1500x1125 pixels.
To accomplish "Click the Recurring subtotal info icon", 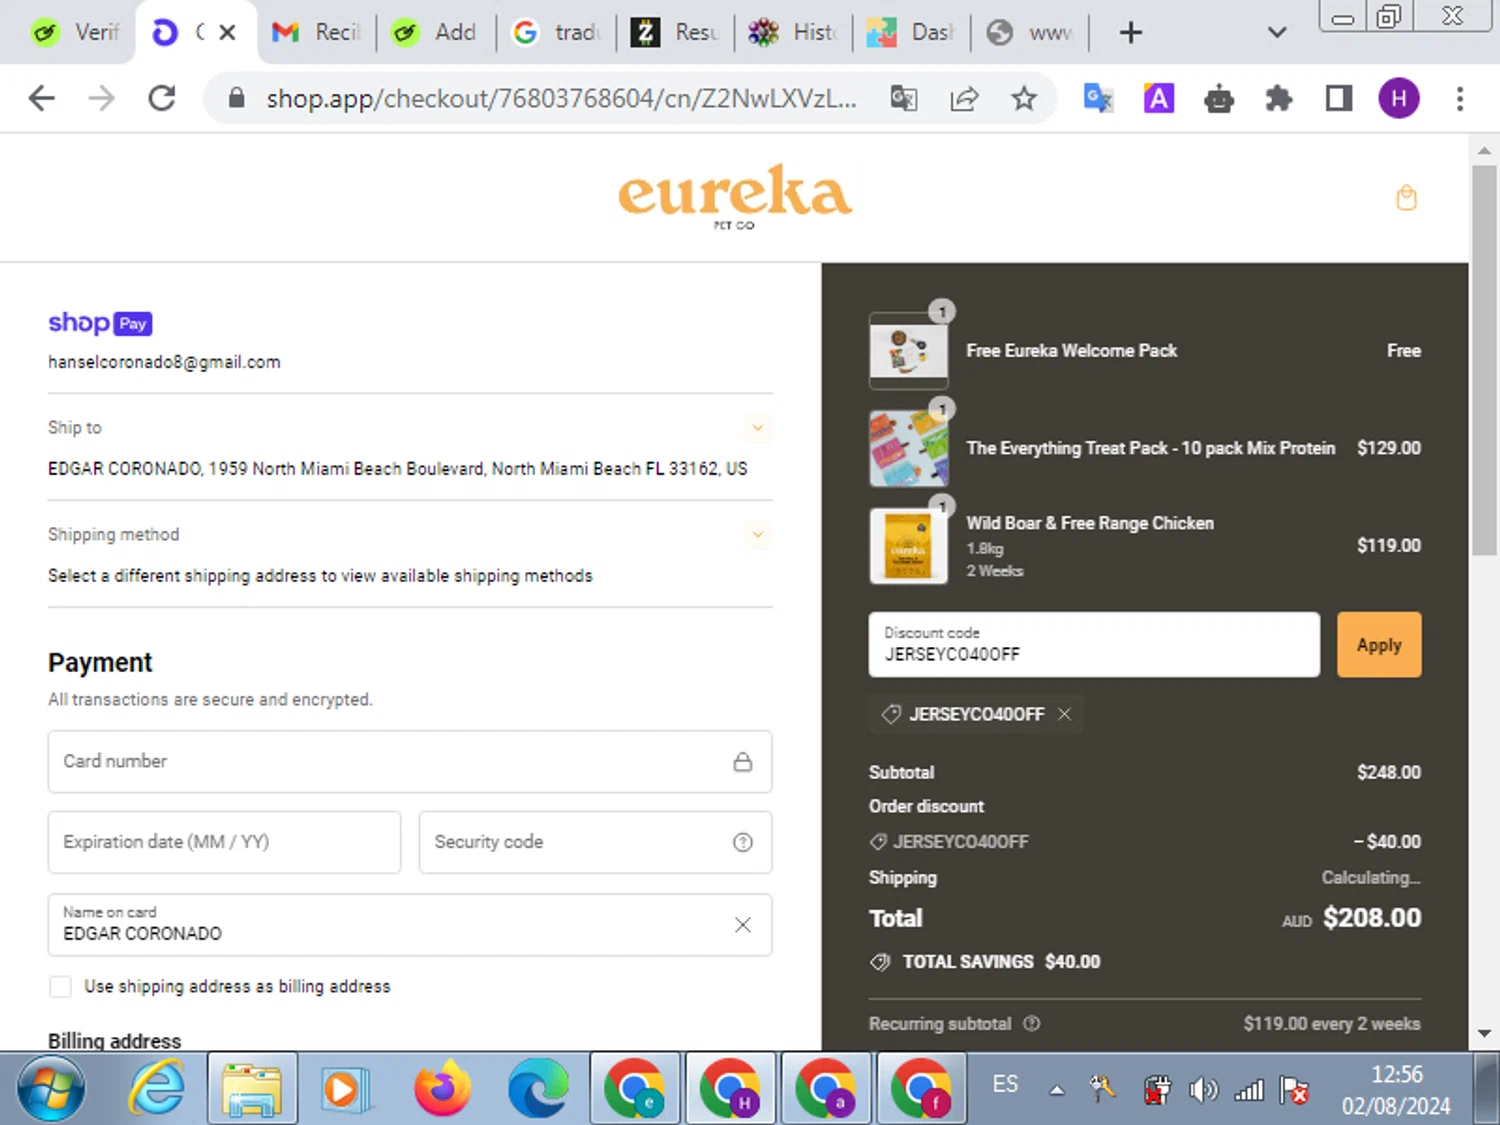I will pos(1032,1023).
